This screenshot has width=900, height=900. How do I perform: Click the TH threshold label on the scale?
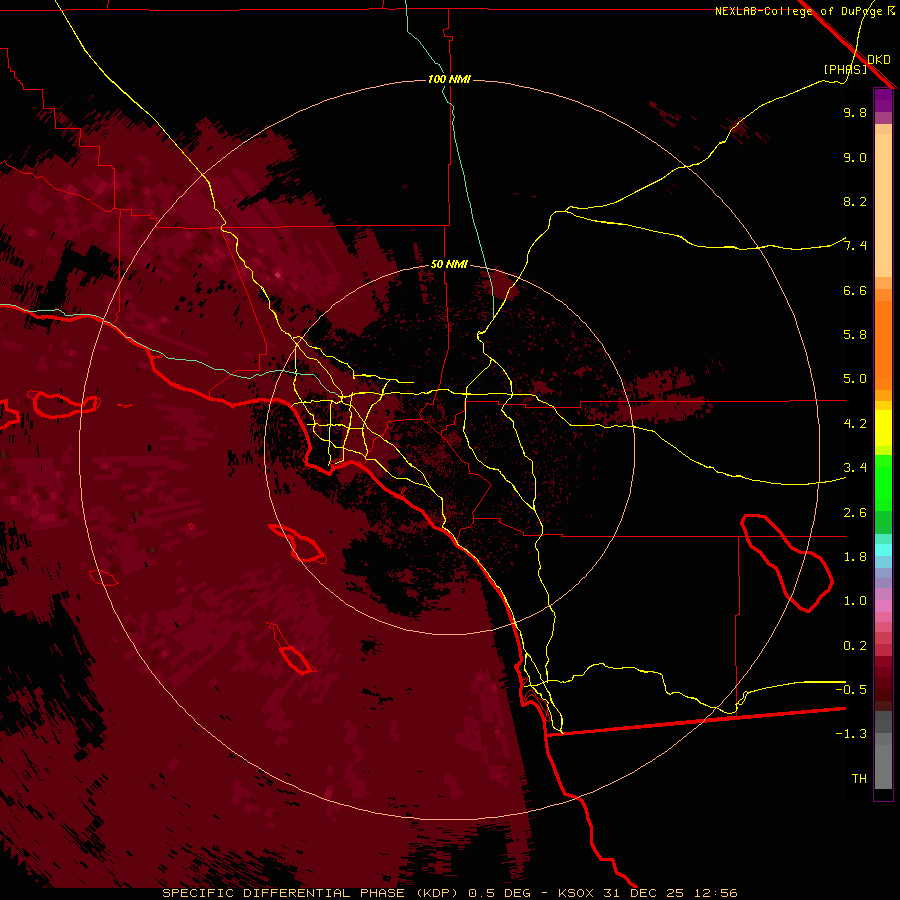pyautogui.click(x=859, y=778)
